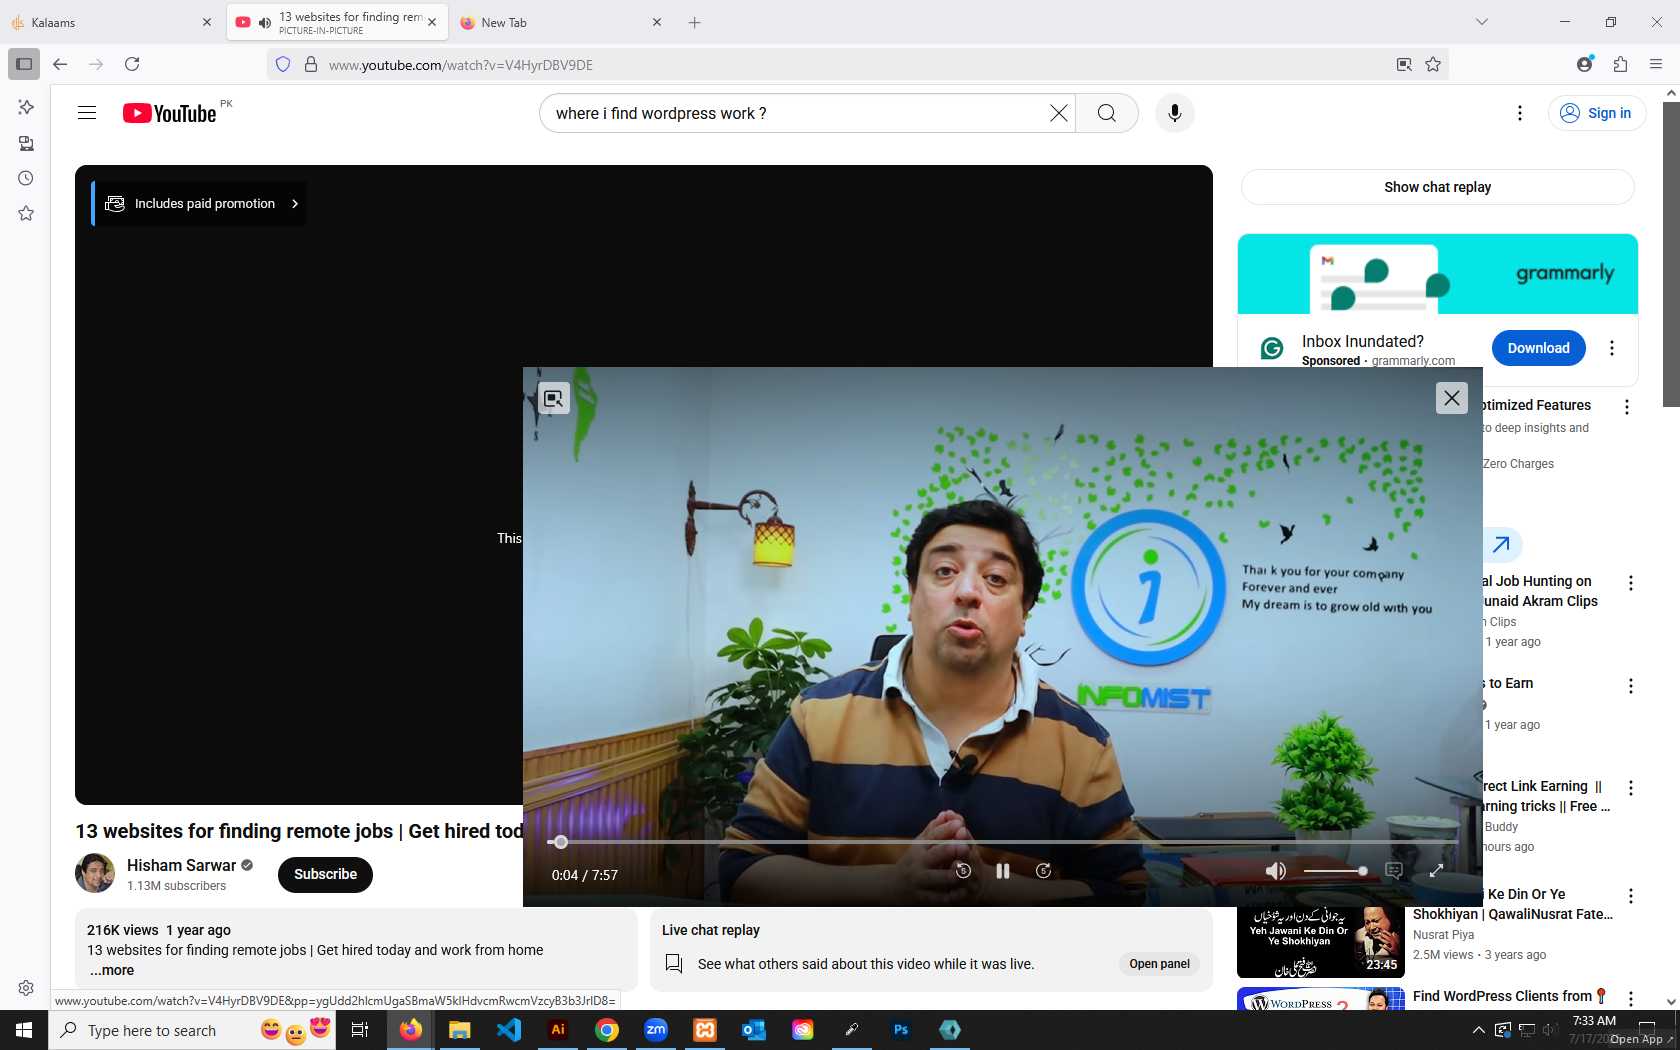This screenshot has height=1050, width=1680.
Task: Start voice search with the microphone
Action: [x=1175, y=113]
